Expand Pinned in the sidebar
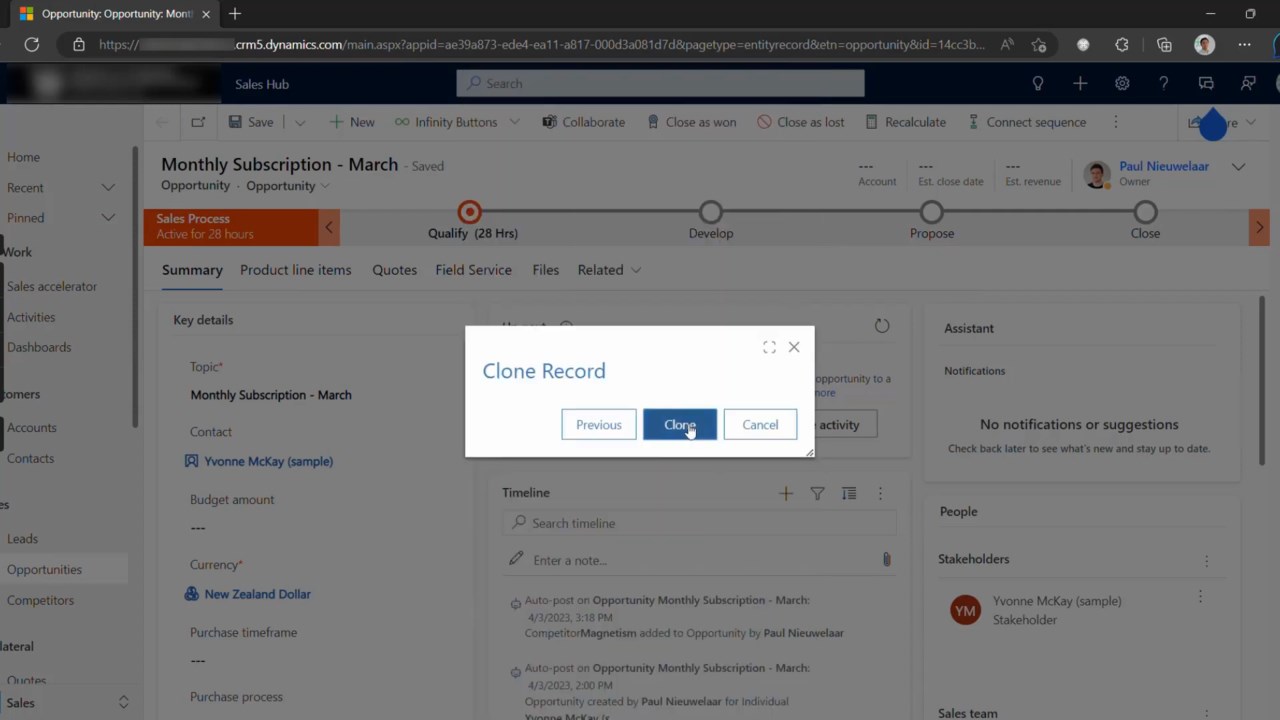 coord(108,218)
